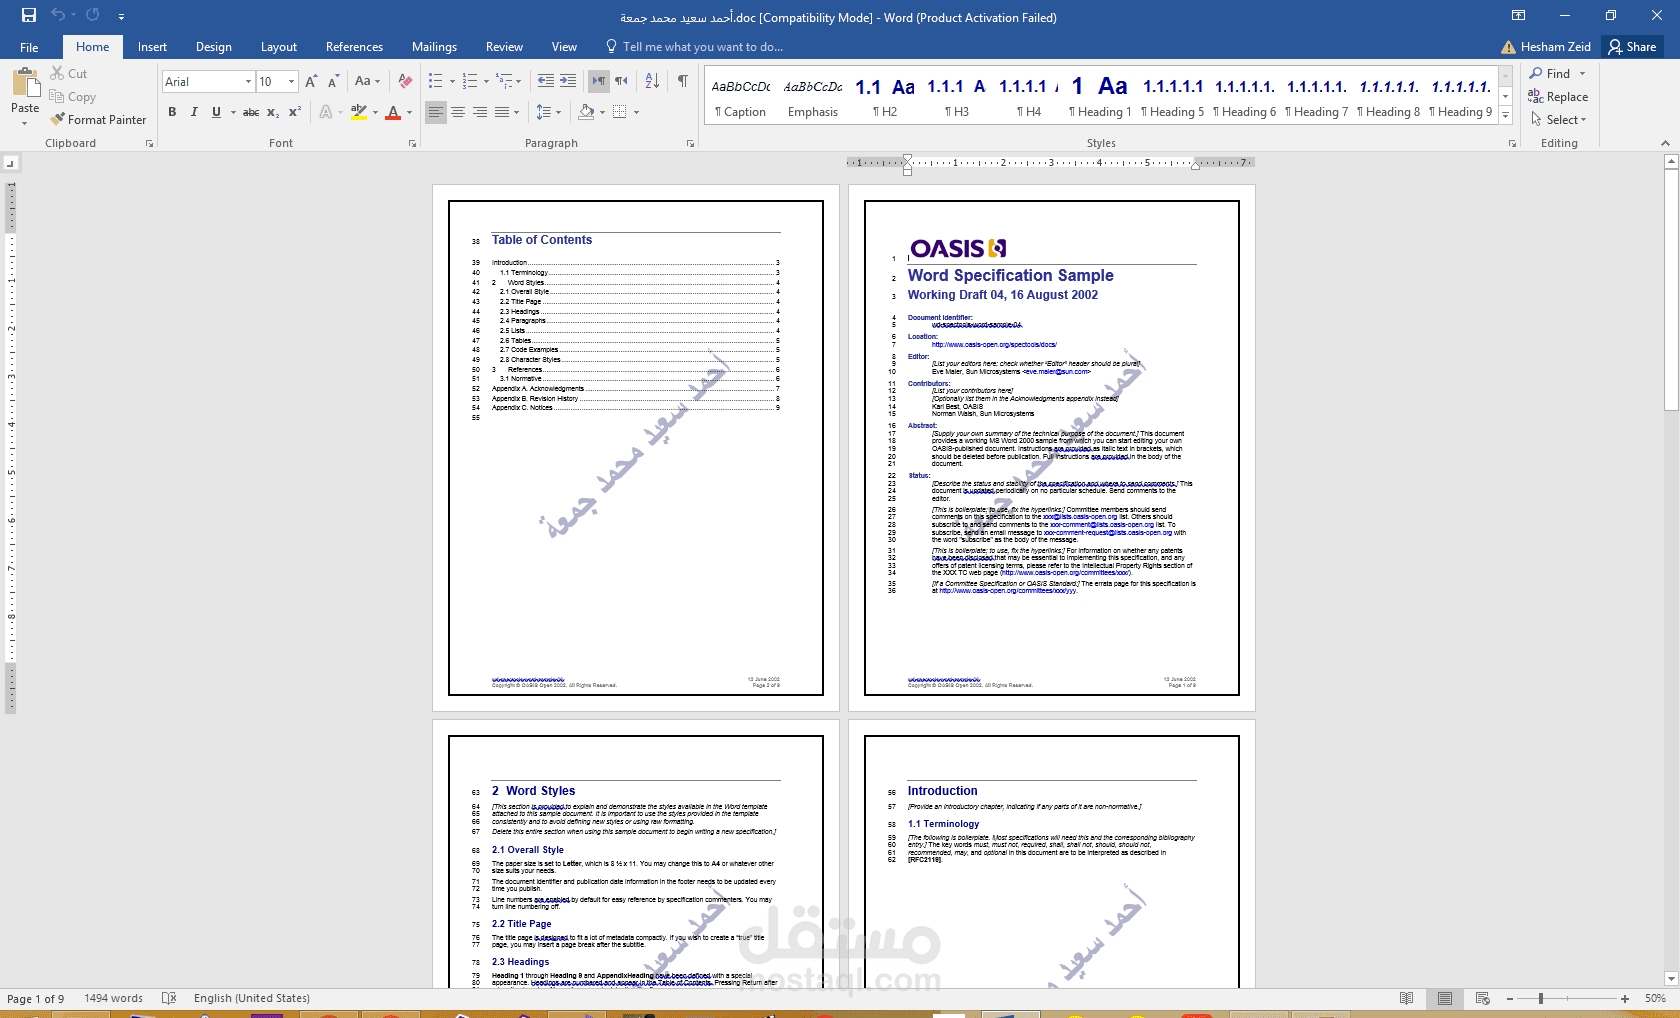Apply the Heading 1 style
Viewport: 1680px width, 1018px height.
(1100, 97)
